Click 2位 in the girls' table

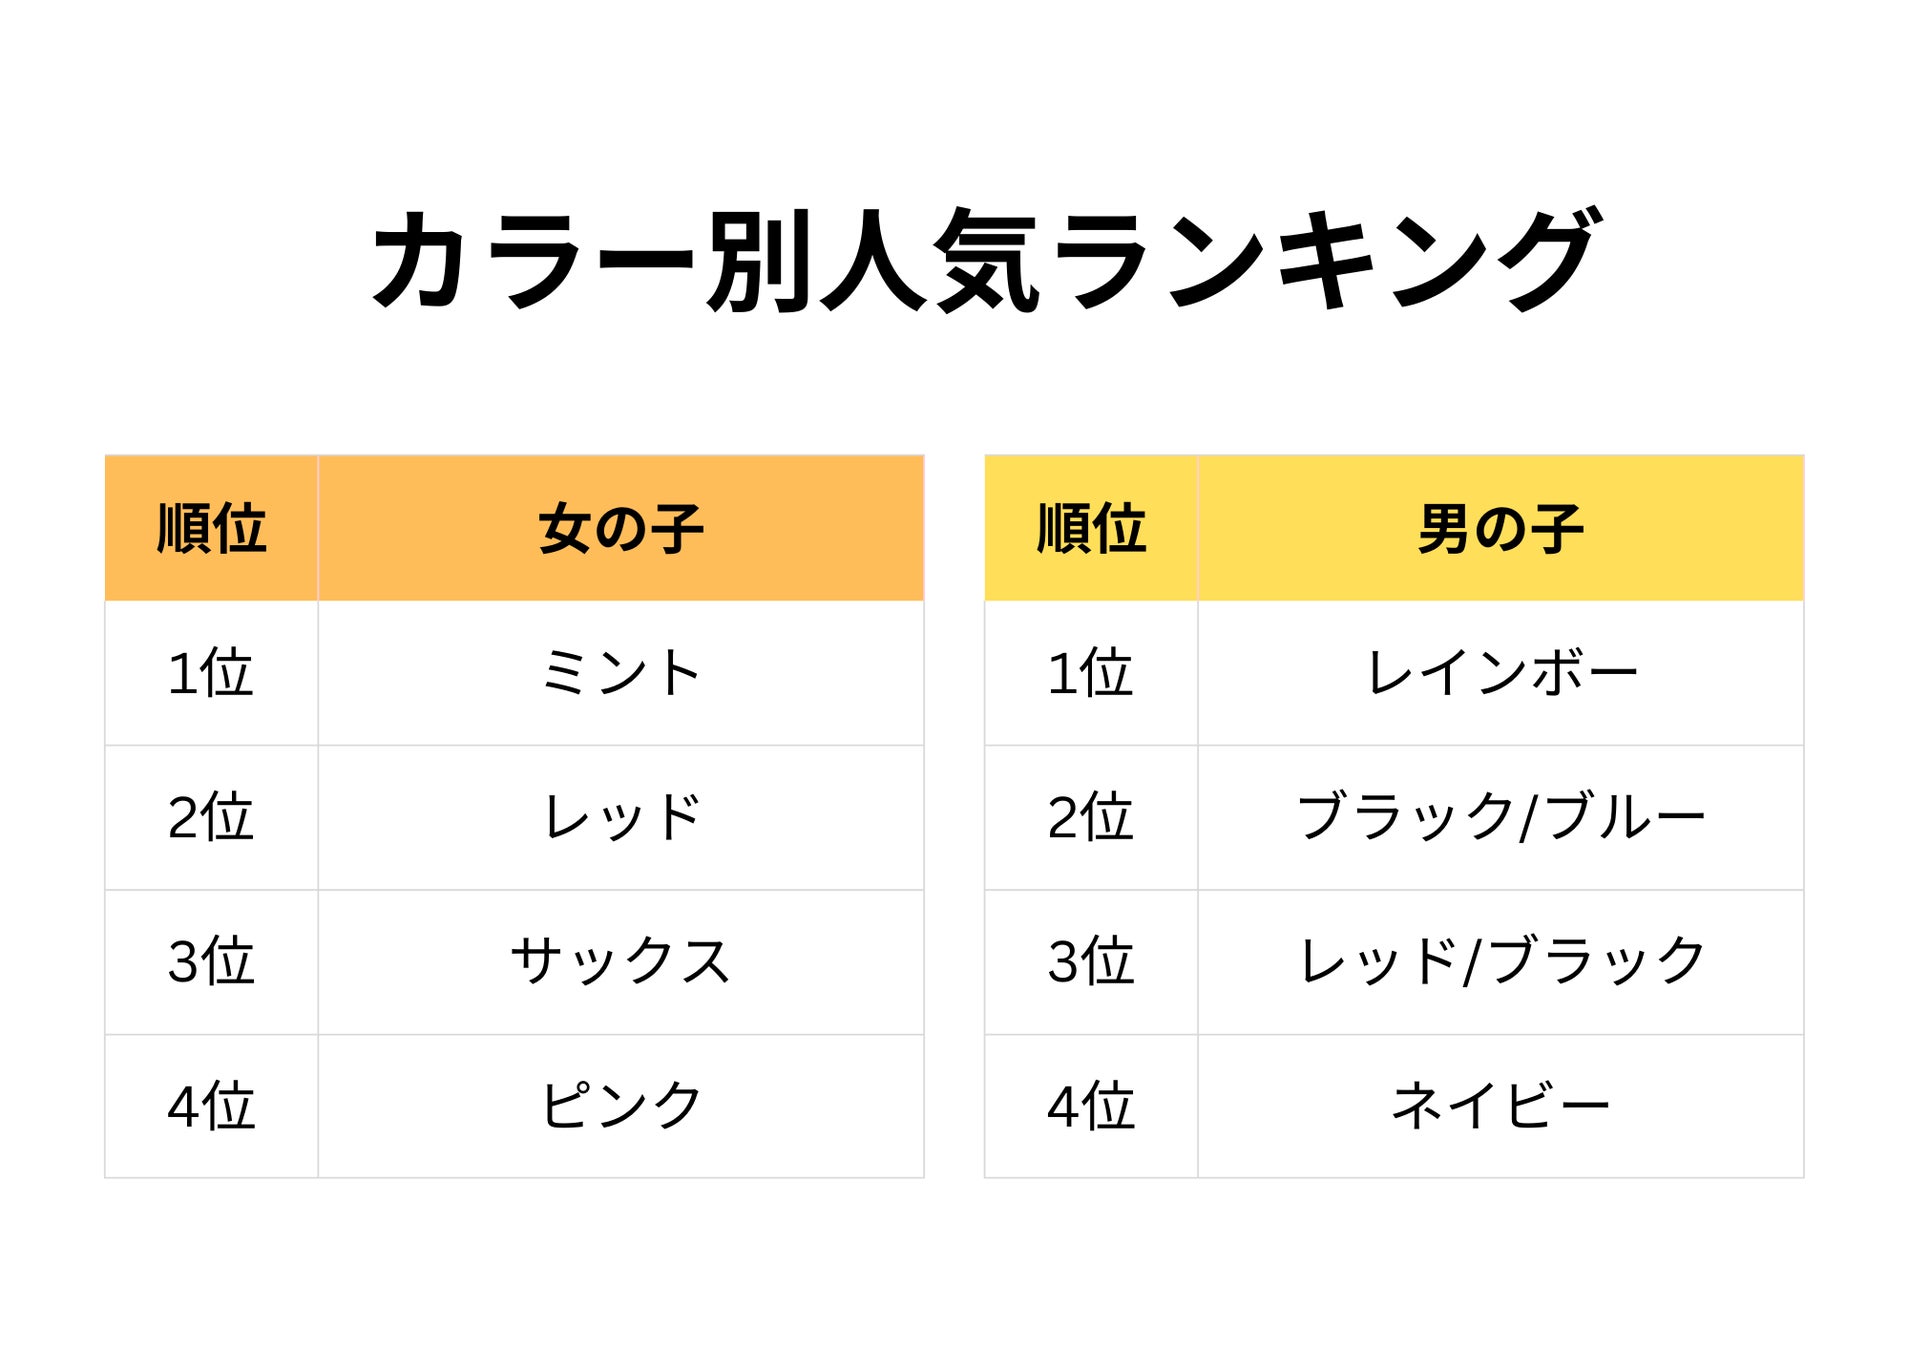pos(211,817)
